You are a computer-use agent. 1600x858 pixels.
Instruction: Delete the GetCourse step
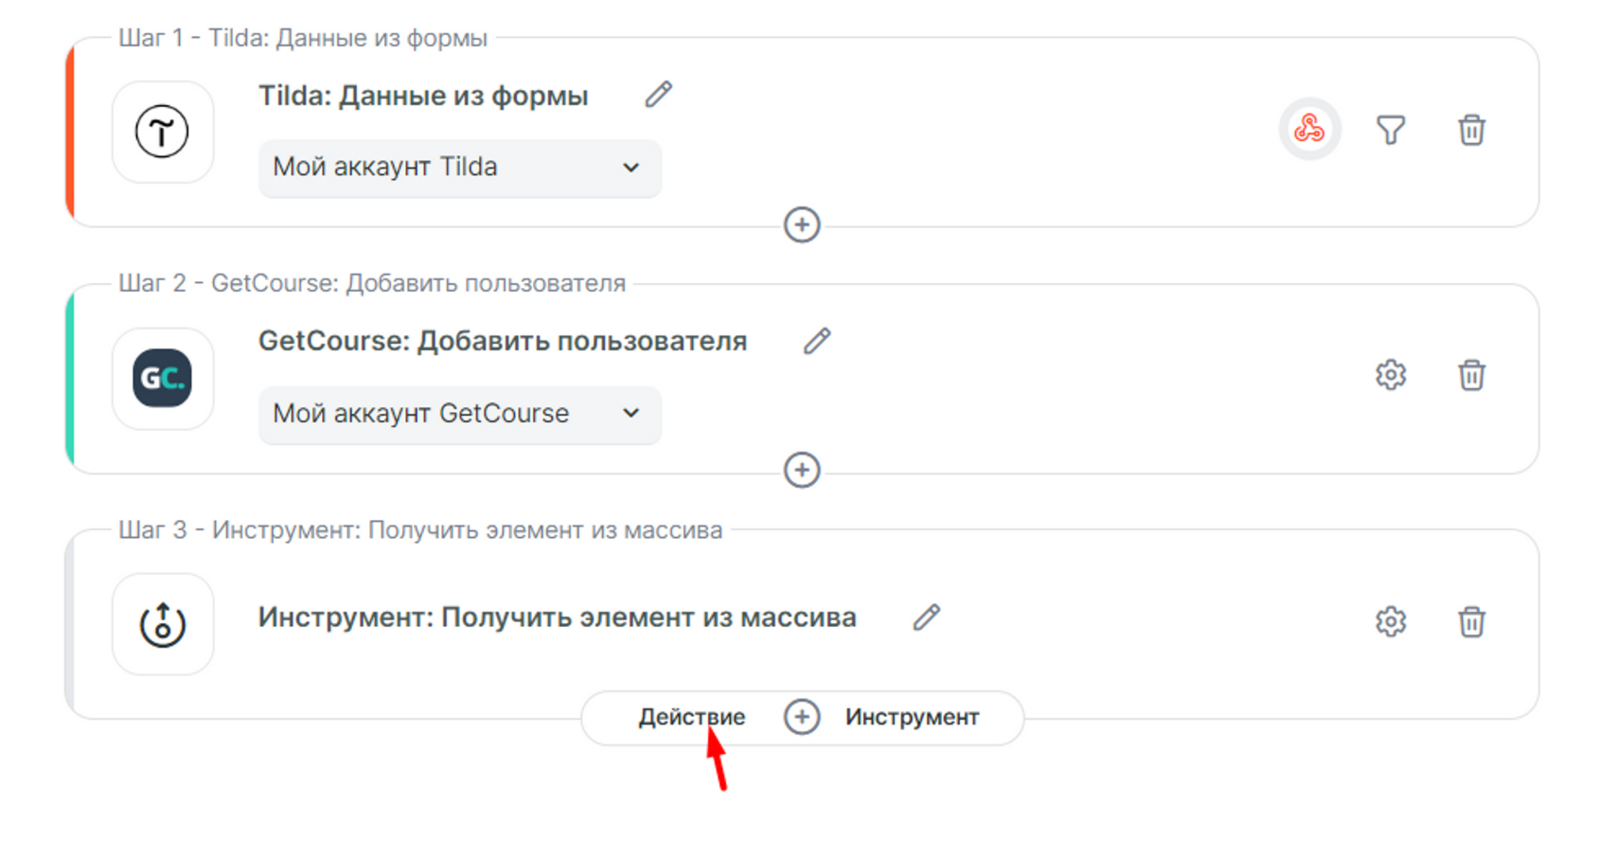point(1471,375)
